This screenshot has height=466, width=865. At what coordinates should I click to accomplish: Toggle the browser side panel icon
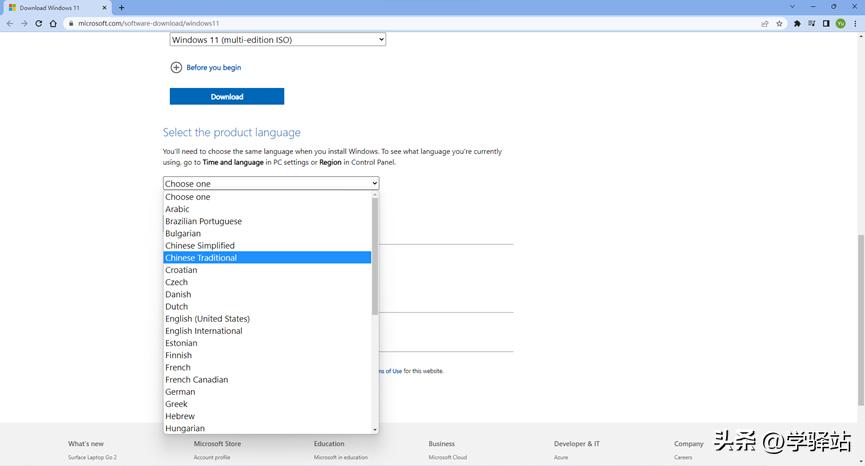[826, 24]
